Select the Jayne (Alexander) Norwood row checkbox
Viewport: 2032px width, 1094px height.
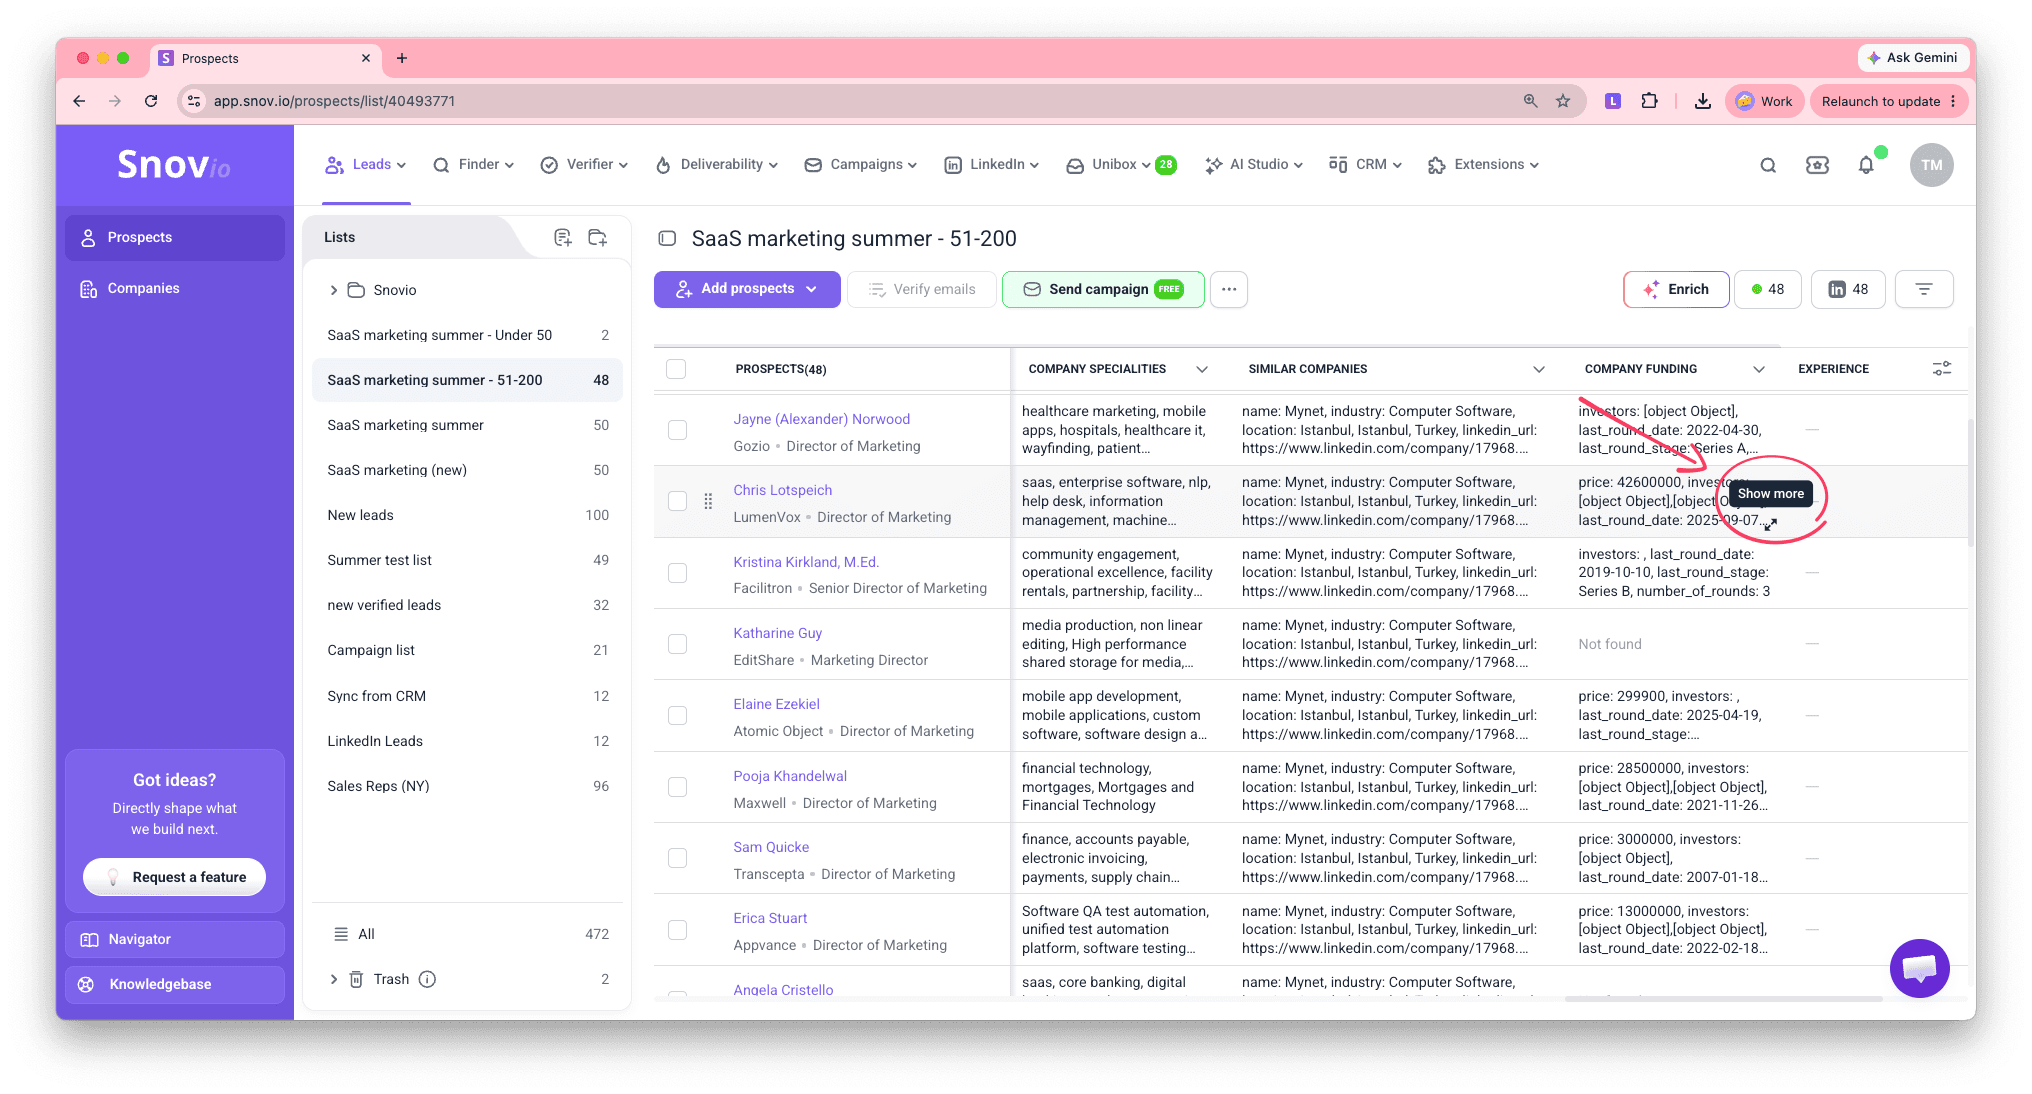[677, 430]
